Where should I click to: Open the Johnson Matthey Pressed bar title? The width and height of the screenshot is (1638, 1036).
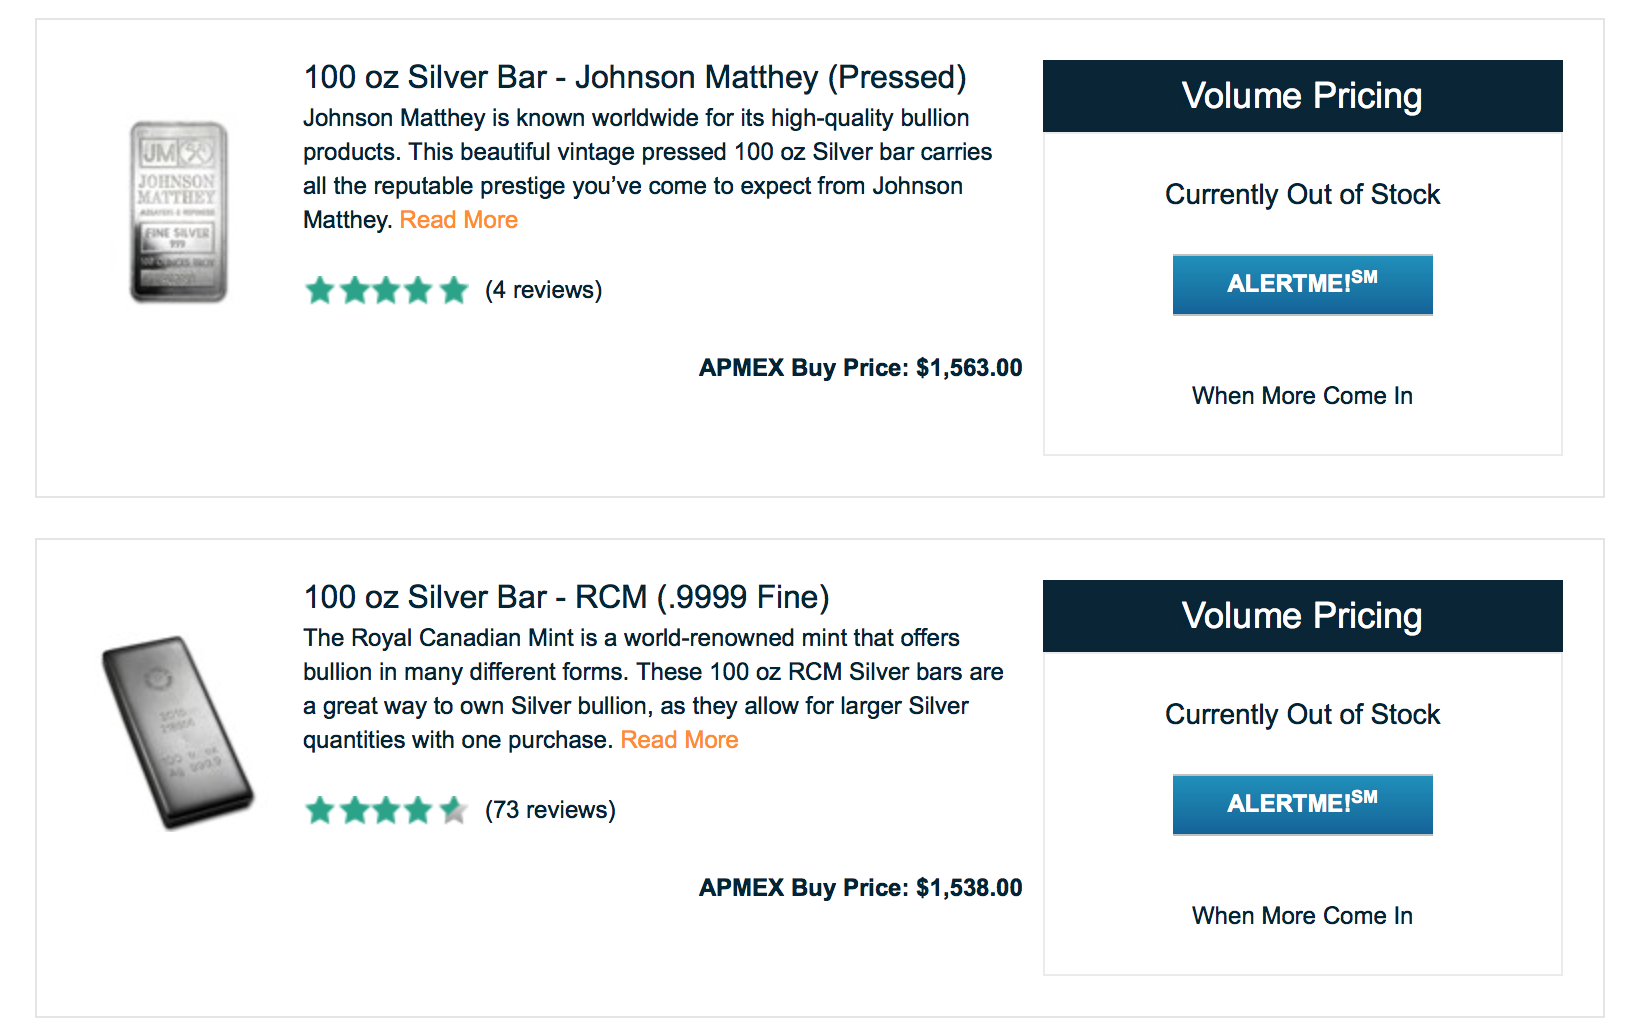point(634,77)
